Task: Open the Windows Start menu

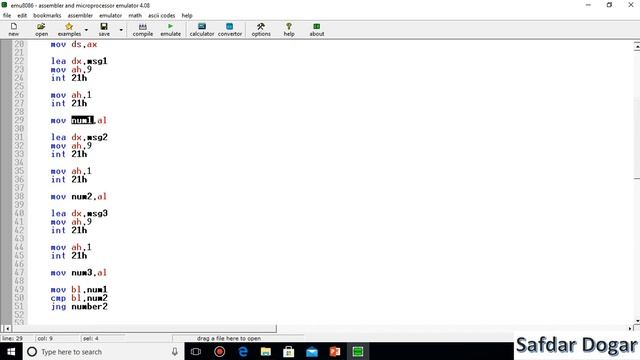Action: coord(11,351)
